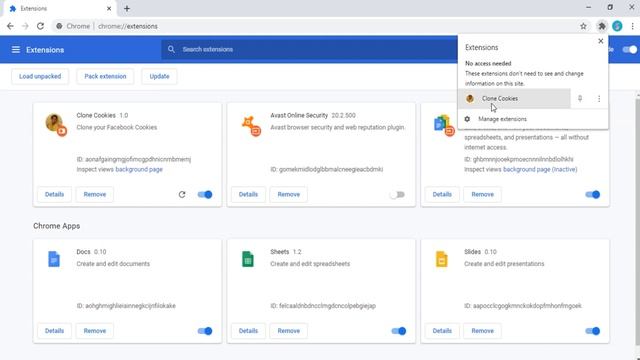Image resolution: width=640 pixels, height=360 pixels.
Task: Go back with browser back arrow
Action: 10,26
